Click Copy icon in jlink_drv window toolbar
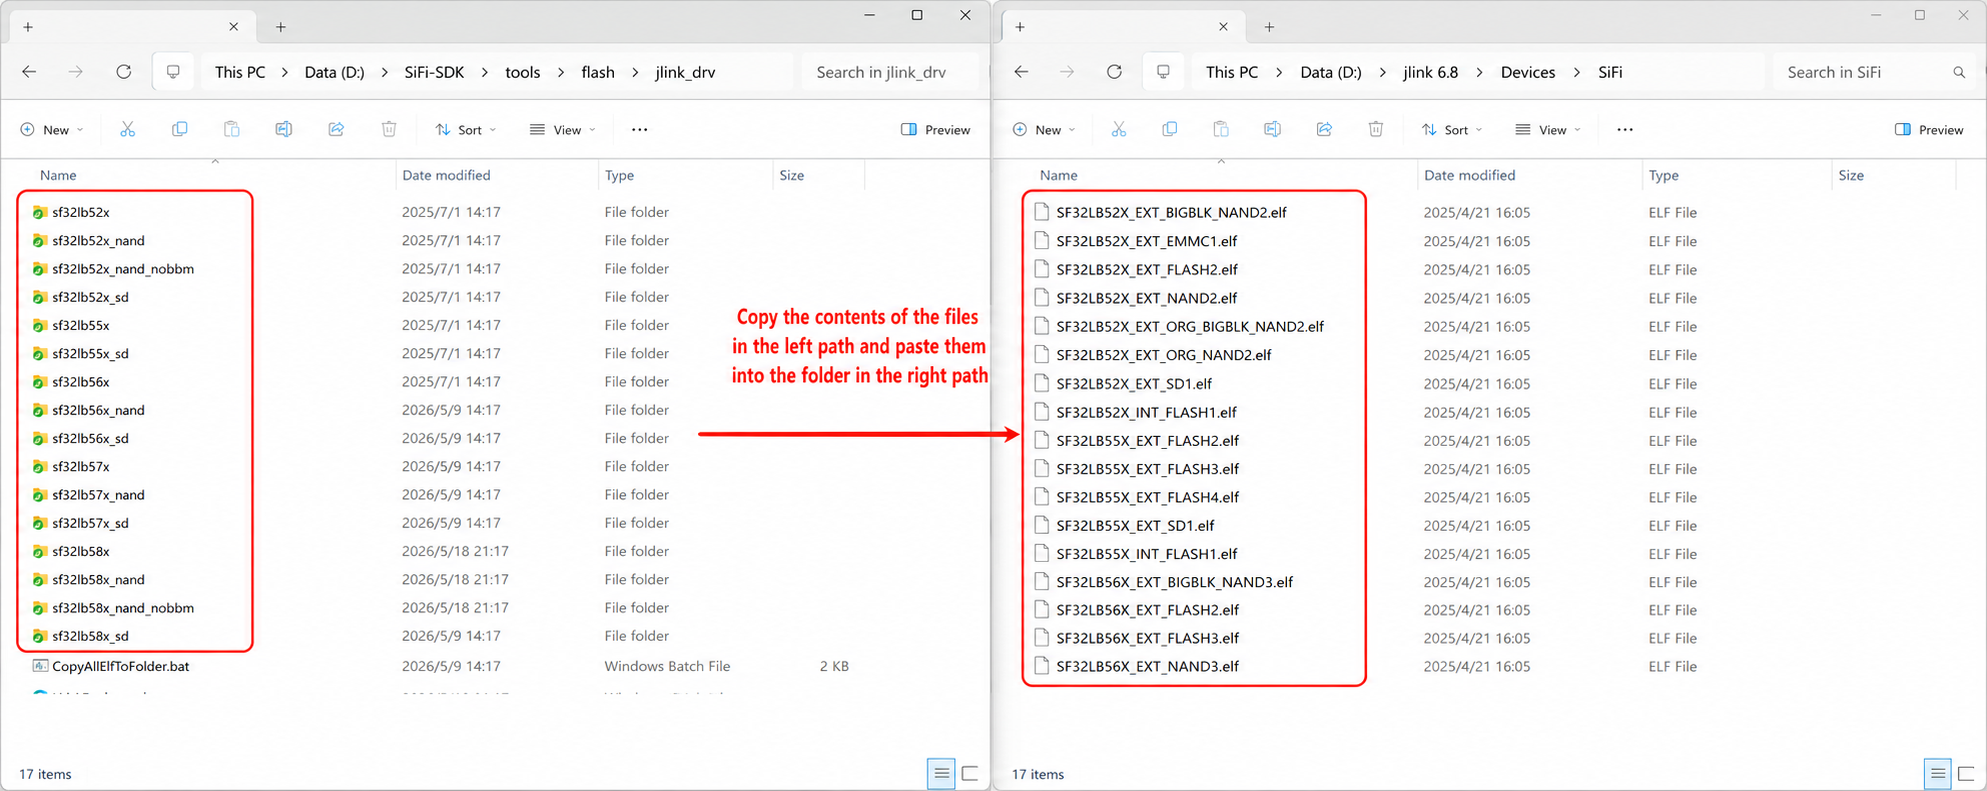The width and height of the screenshot is (1987, 791). 179,129
